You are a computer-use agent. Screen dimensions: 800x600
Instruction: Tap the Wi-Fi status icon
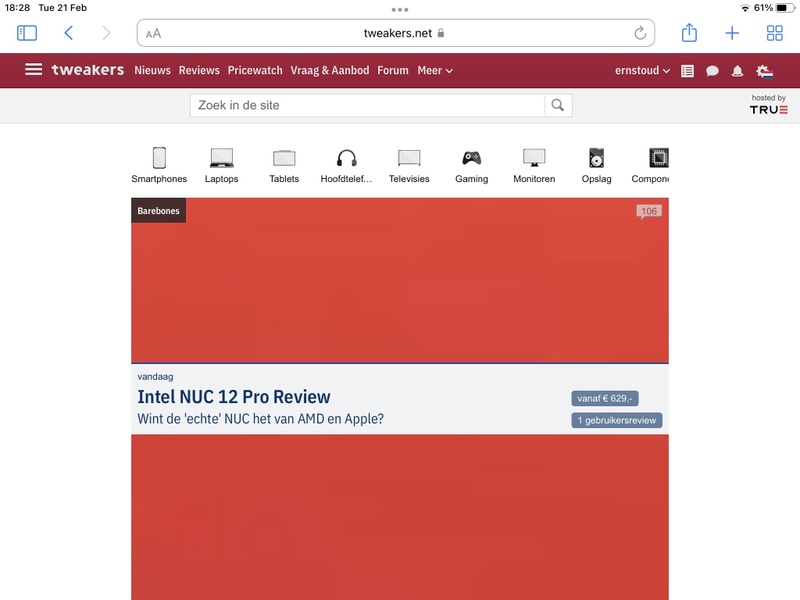point(745,8)
